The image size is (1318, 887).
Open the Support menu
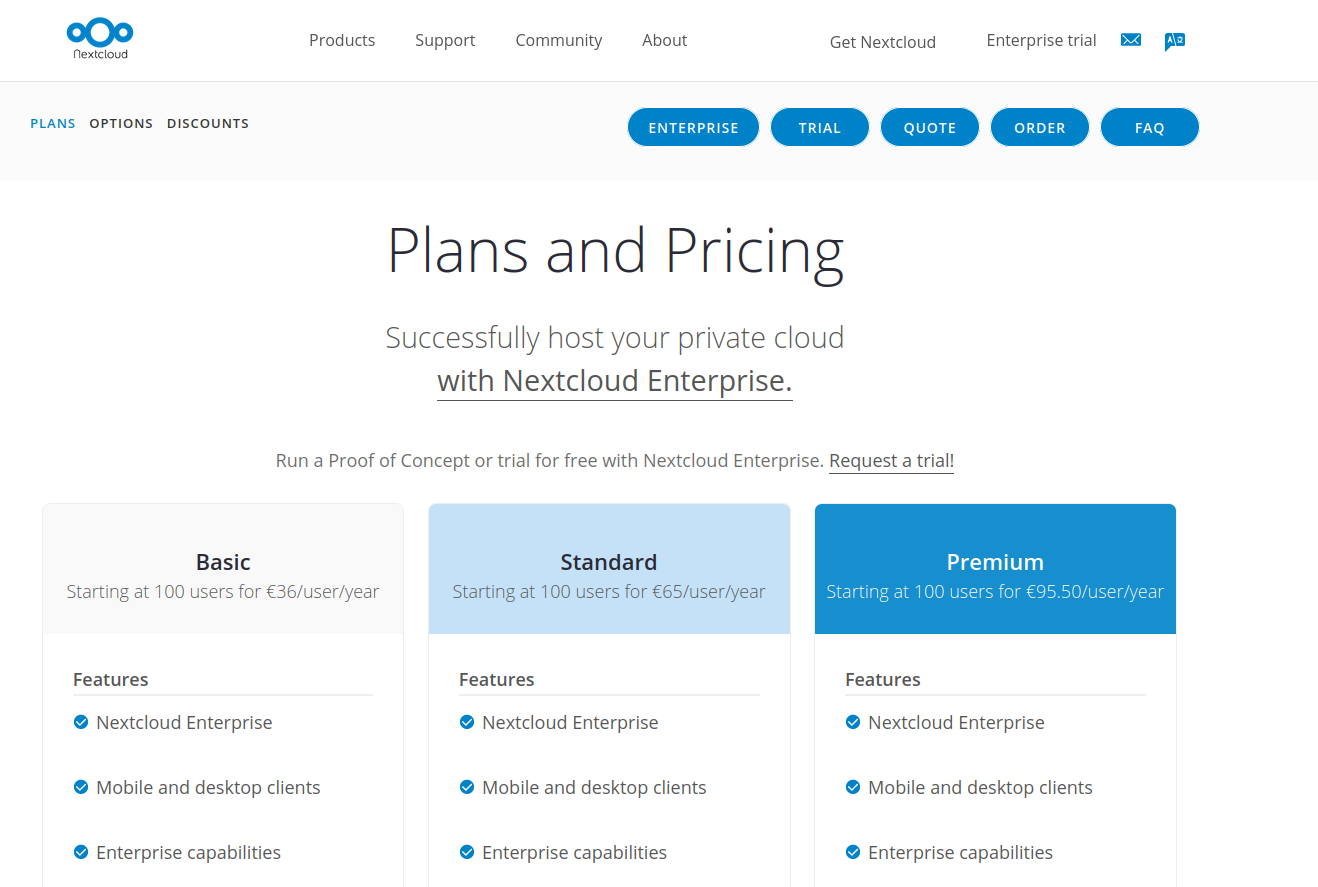(445, 40)
